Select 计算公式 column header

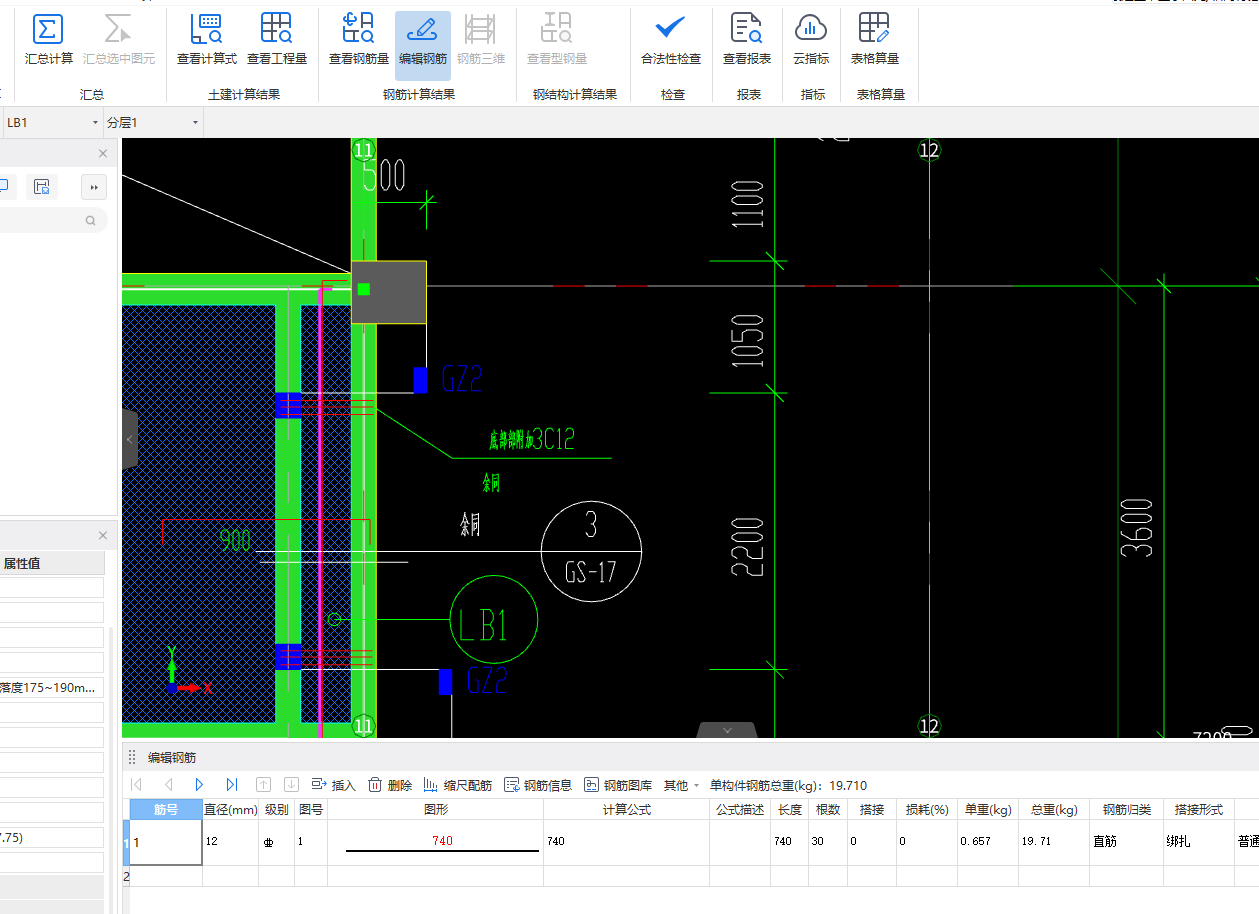tap(627, 810)
